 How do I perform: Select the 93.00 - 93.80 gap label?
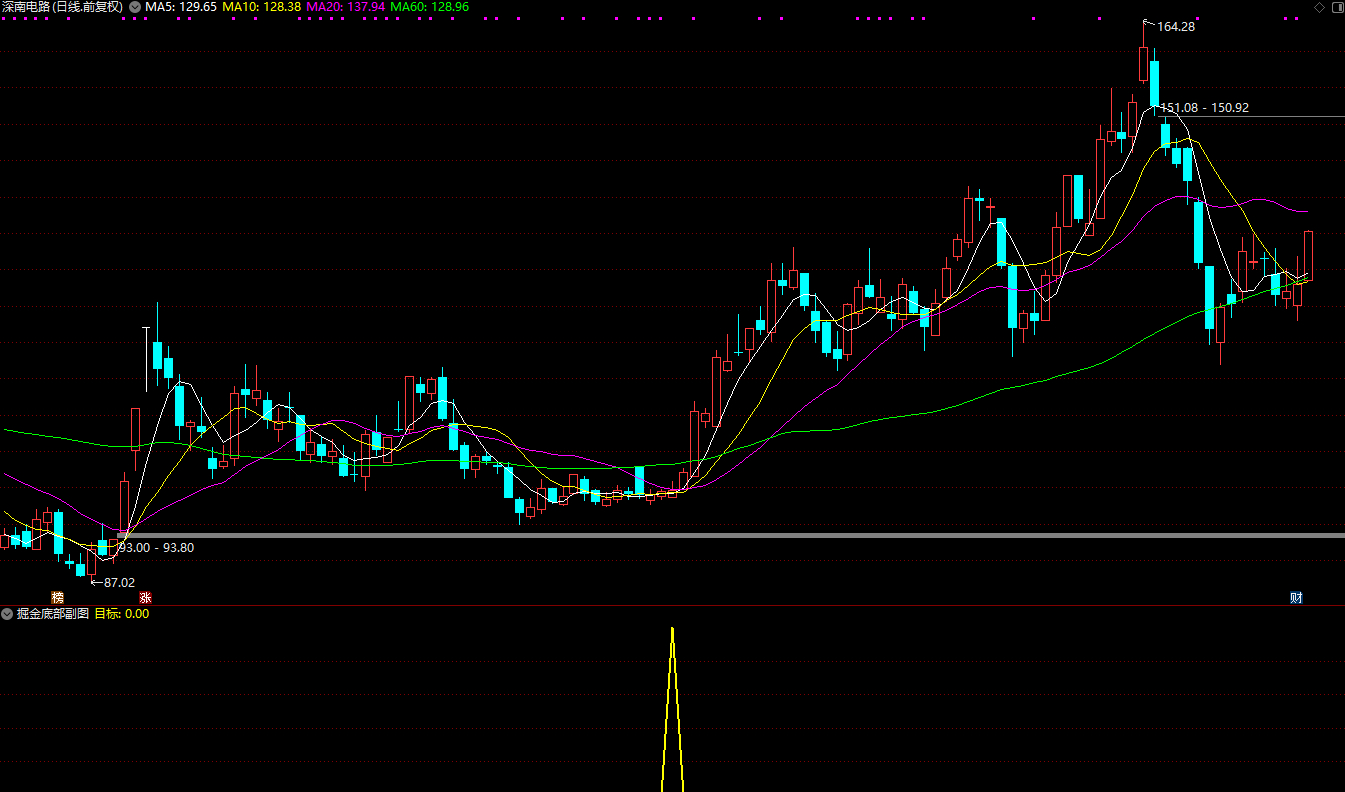click(156, 547)
